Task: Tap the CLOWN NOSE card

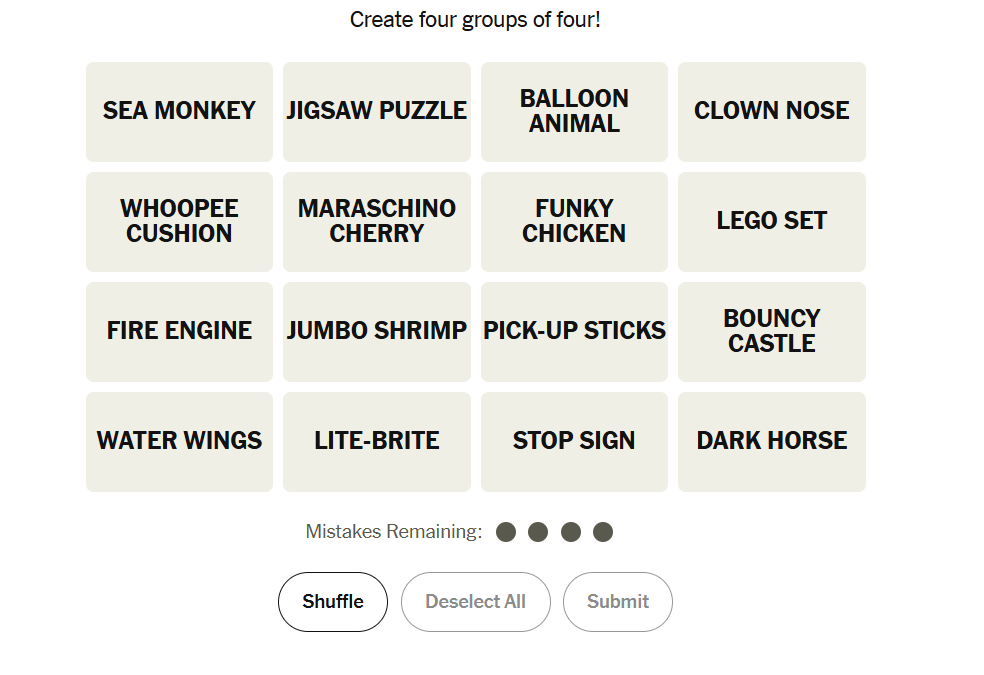Action: (771, 111)
